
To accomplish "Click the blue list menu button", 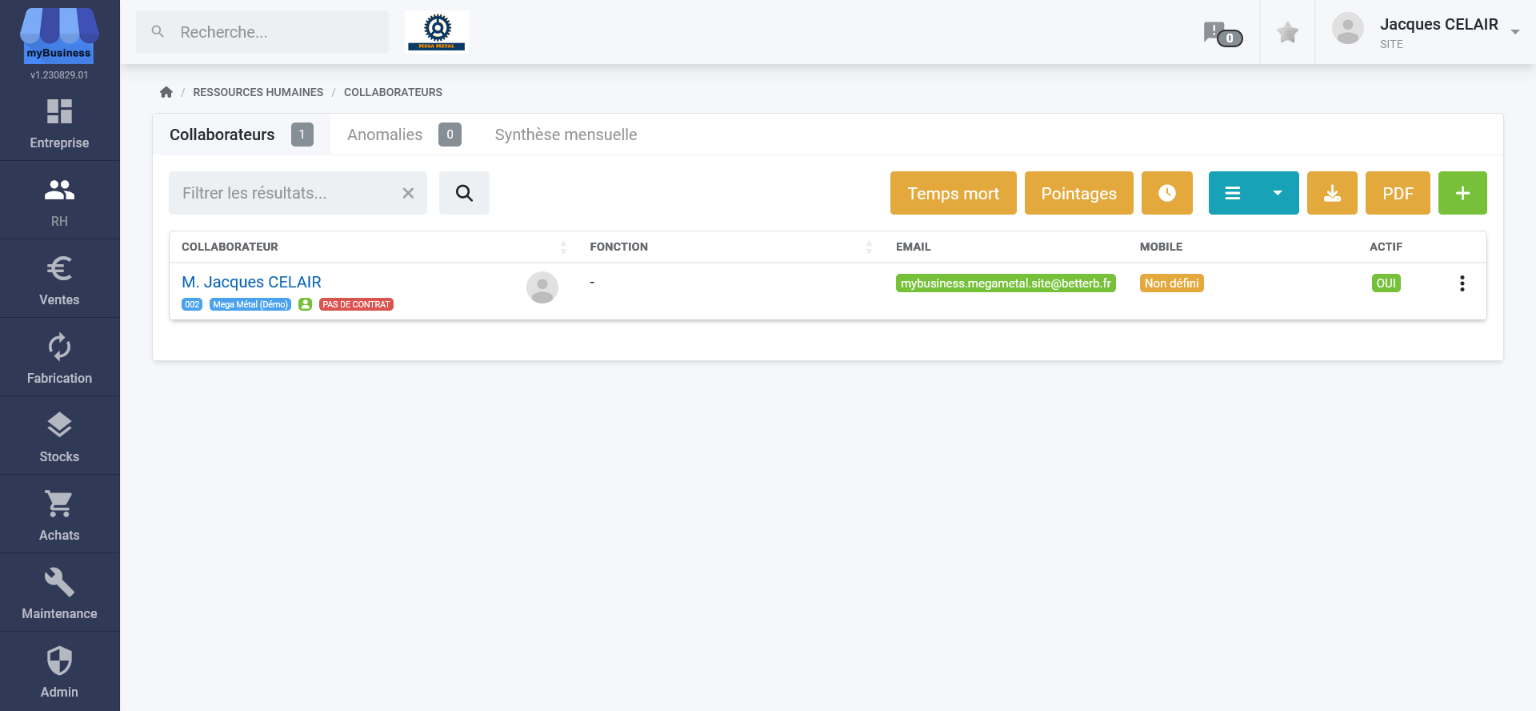I will pyautogui.click(x=1233, y=193).
